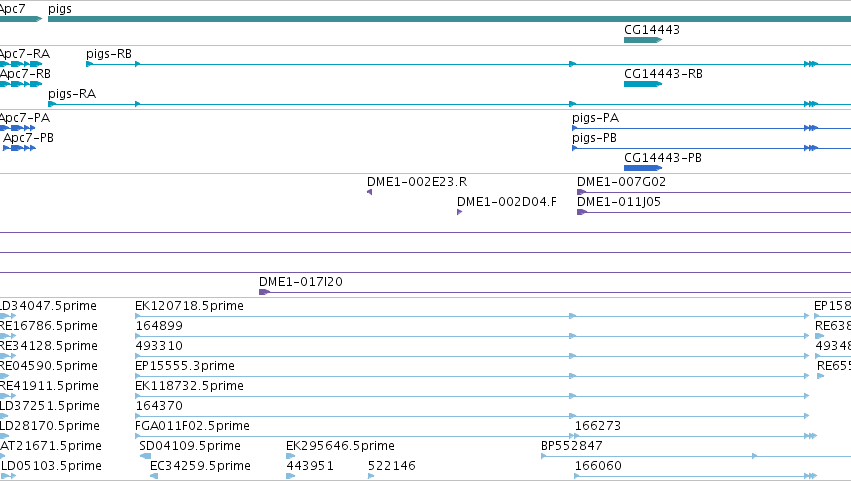The height and width of the screenshot is (481, 851).
Task: Select the LD34047.5prime EST label
Action: pos(48,306)
